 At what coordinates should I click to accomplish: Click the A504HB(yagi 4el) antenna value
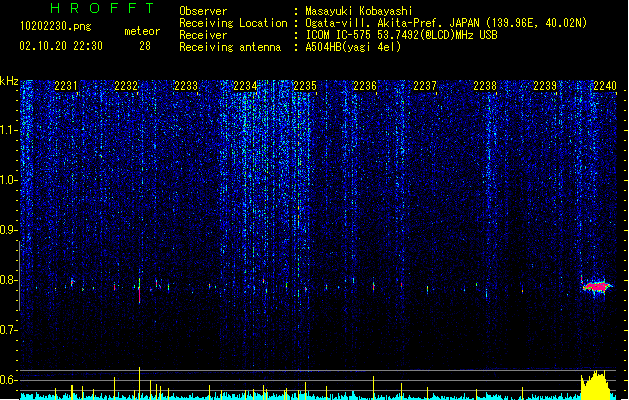click(x=353, y=47)
